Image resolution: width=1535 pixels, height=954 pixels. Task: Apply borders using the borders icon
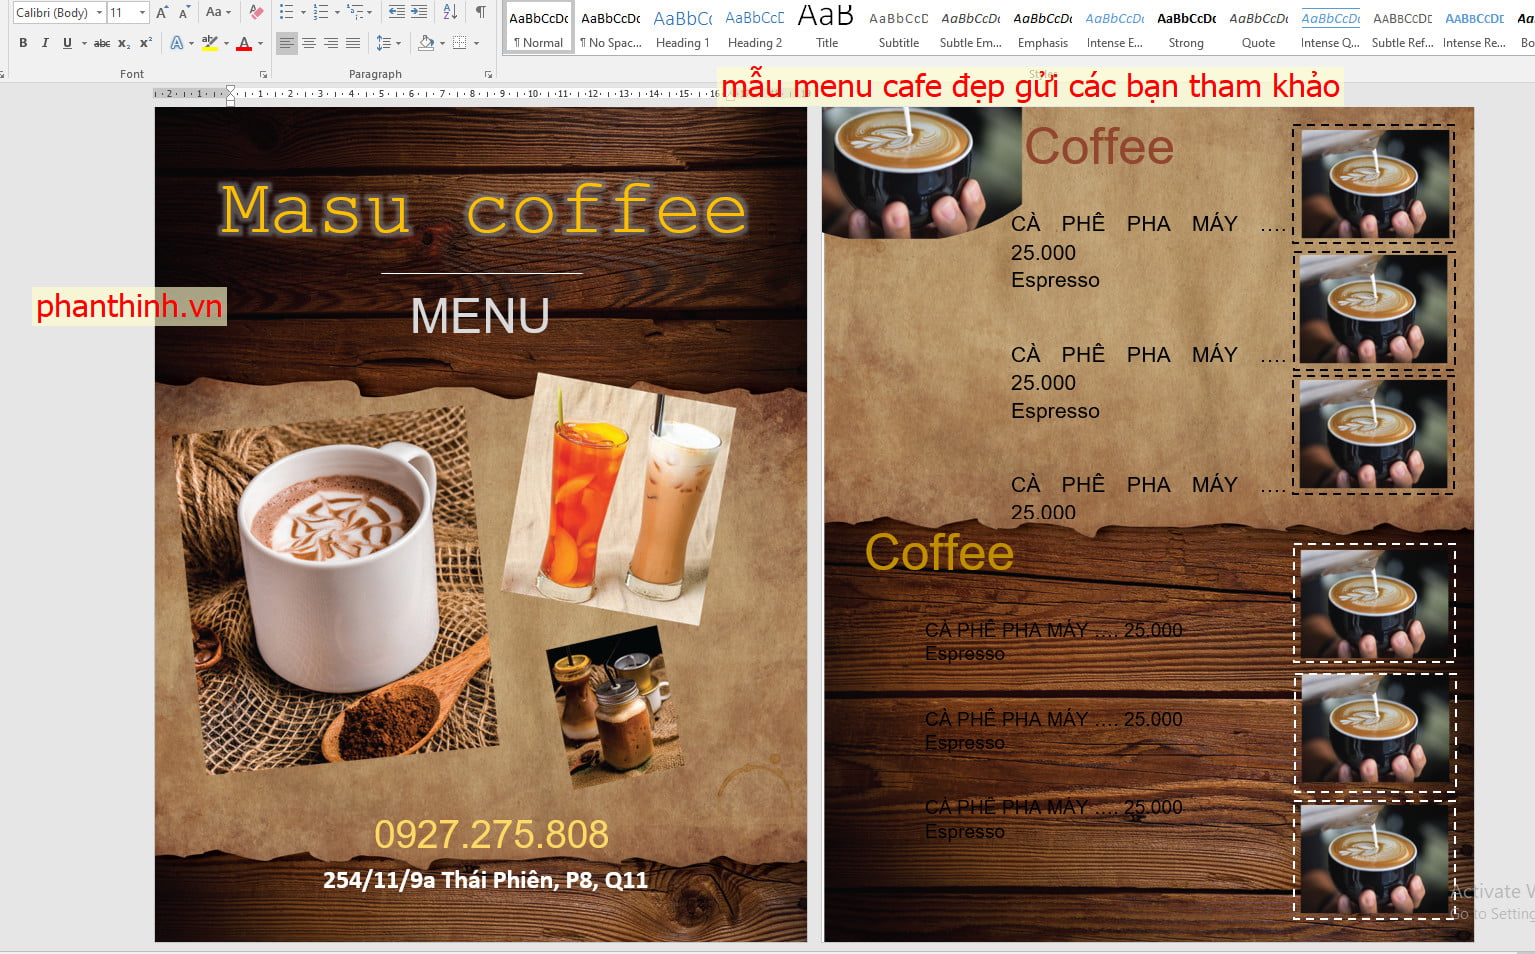(460, 43)
